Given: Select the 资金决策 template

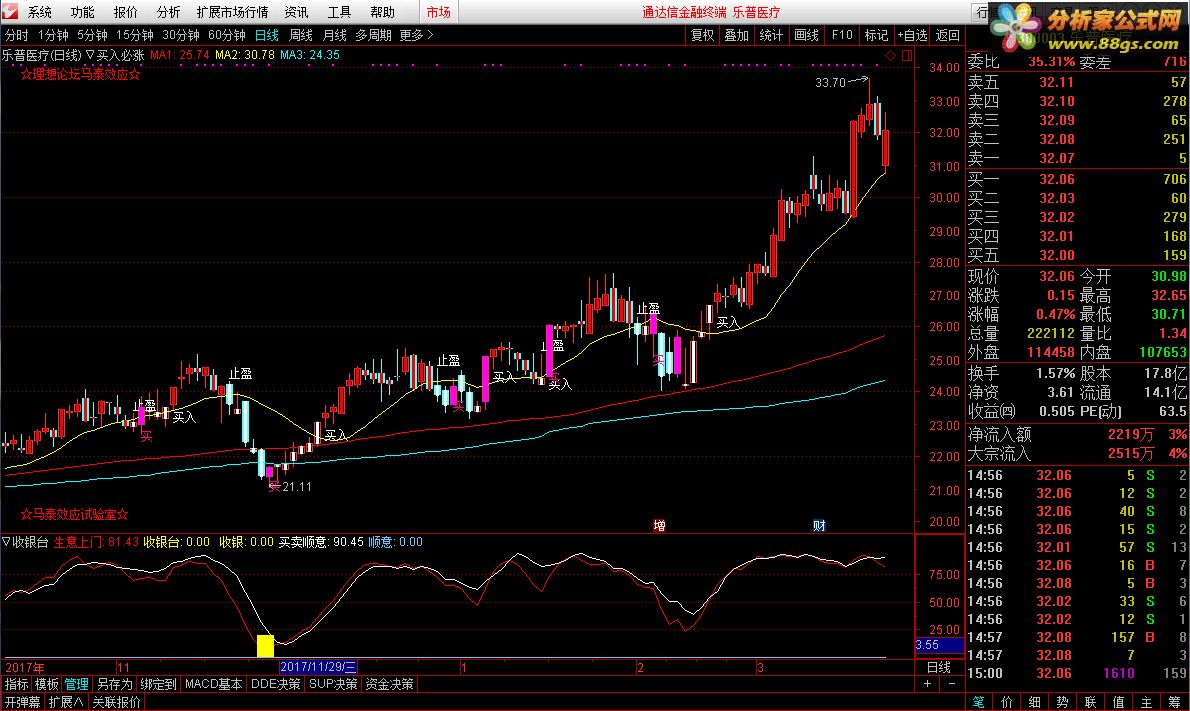Looking at the screenshot, I should coord(389,684).
